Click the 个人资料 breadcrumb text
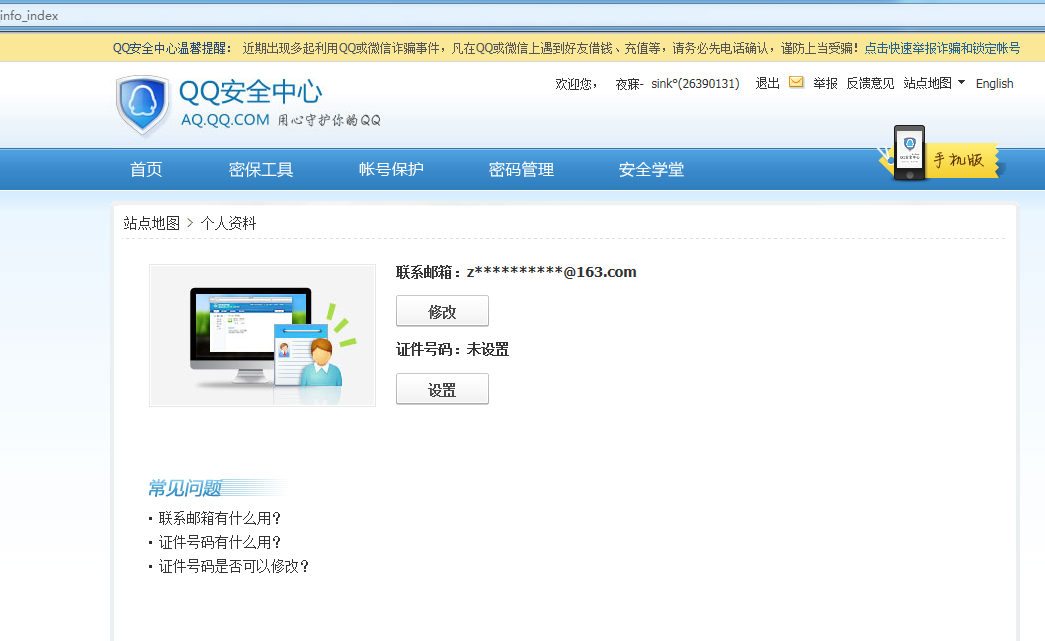The height and width of the screenshot is (641, 1045). point(229,223)
